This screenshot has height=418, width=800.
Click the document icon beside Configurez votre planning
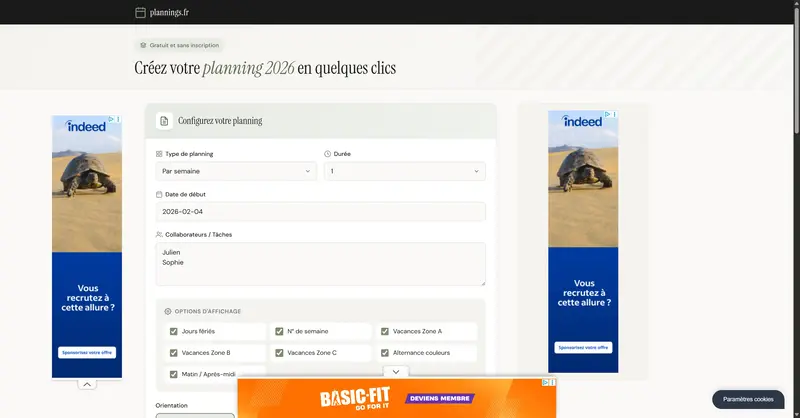pos(164,121)
